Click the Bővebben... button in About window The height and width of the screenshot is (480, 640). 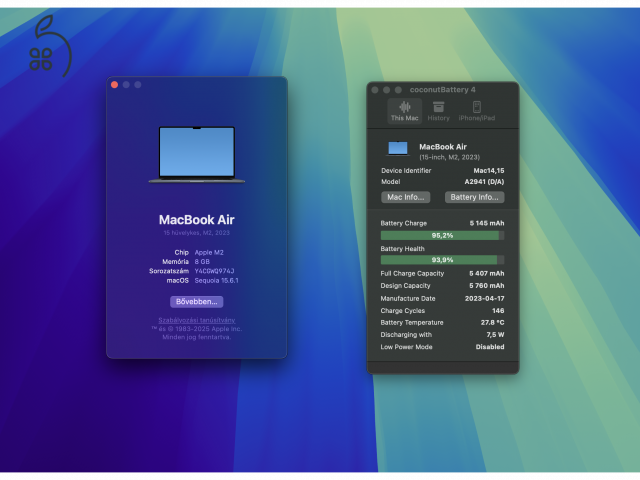196,302
